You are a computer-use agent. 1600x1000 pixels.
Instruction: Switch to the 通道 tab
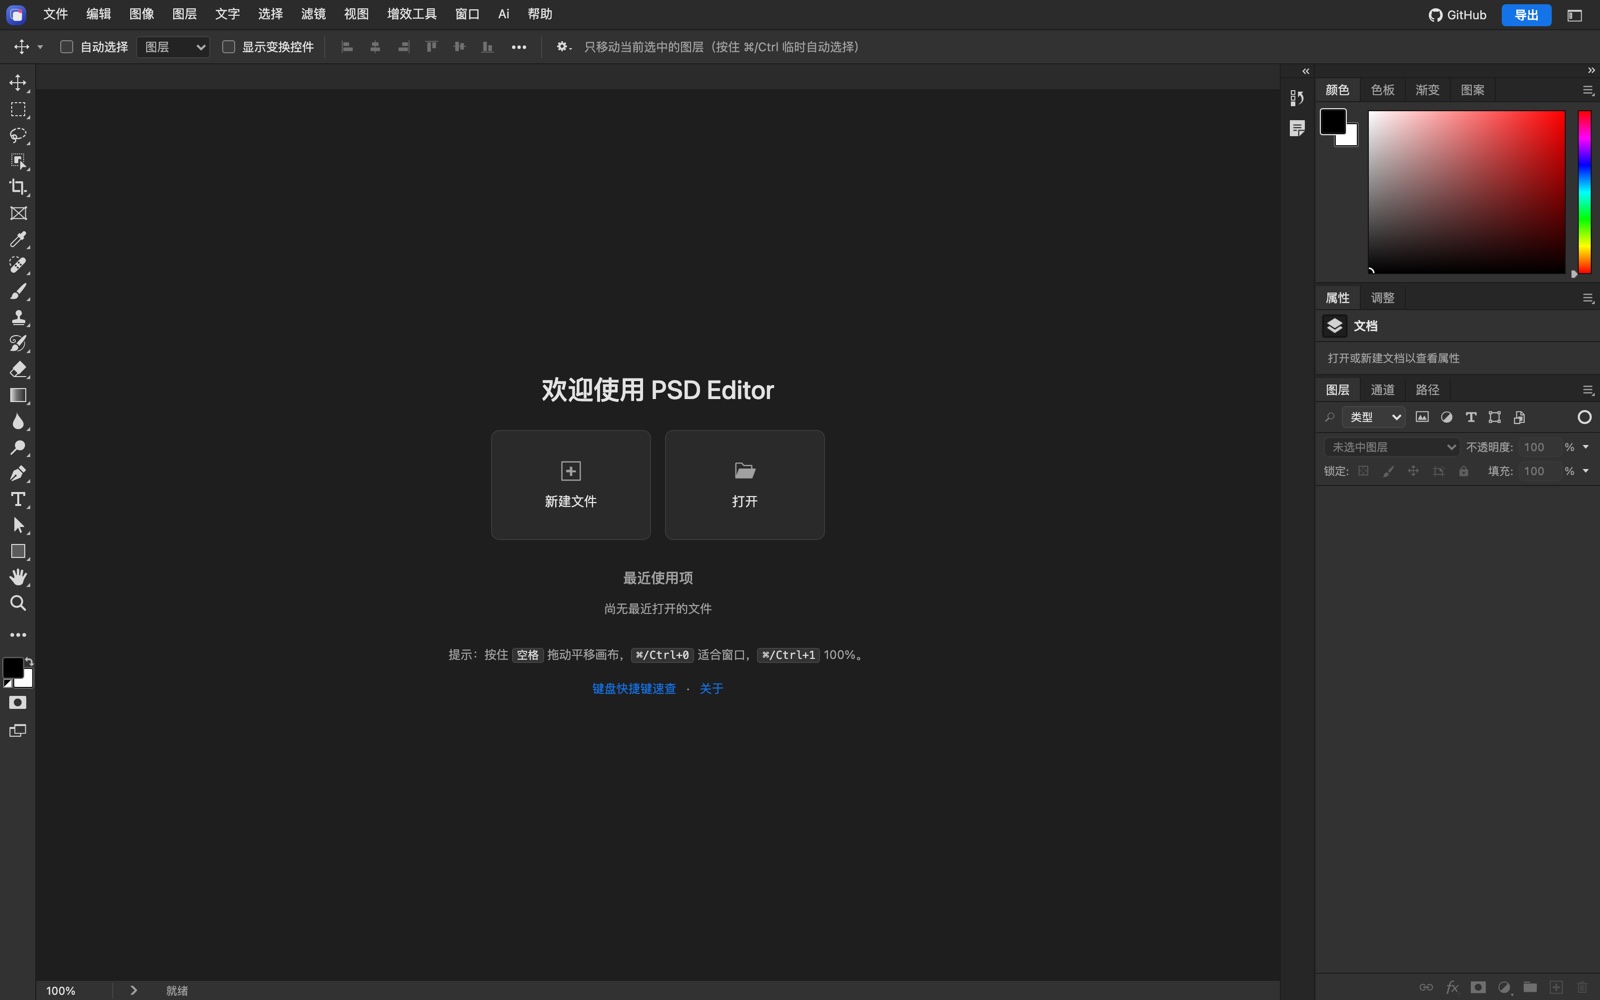(x=1382, y=390)
